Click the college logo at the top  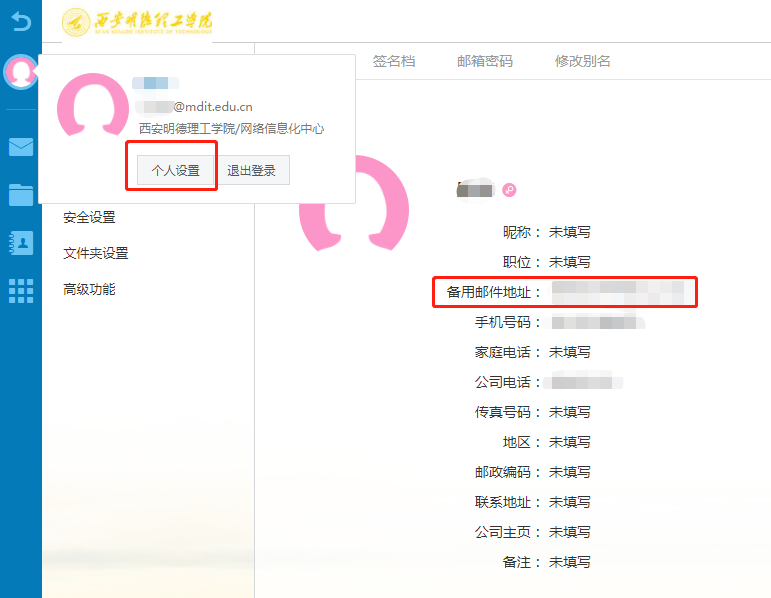coord(137,21)
